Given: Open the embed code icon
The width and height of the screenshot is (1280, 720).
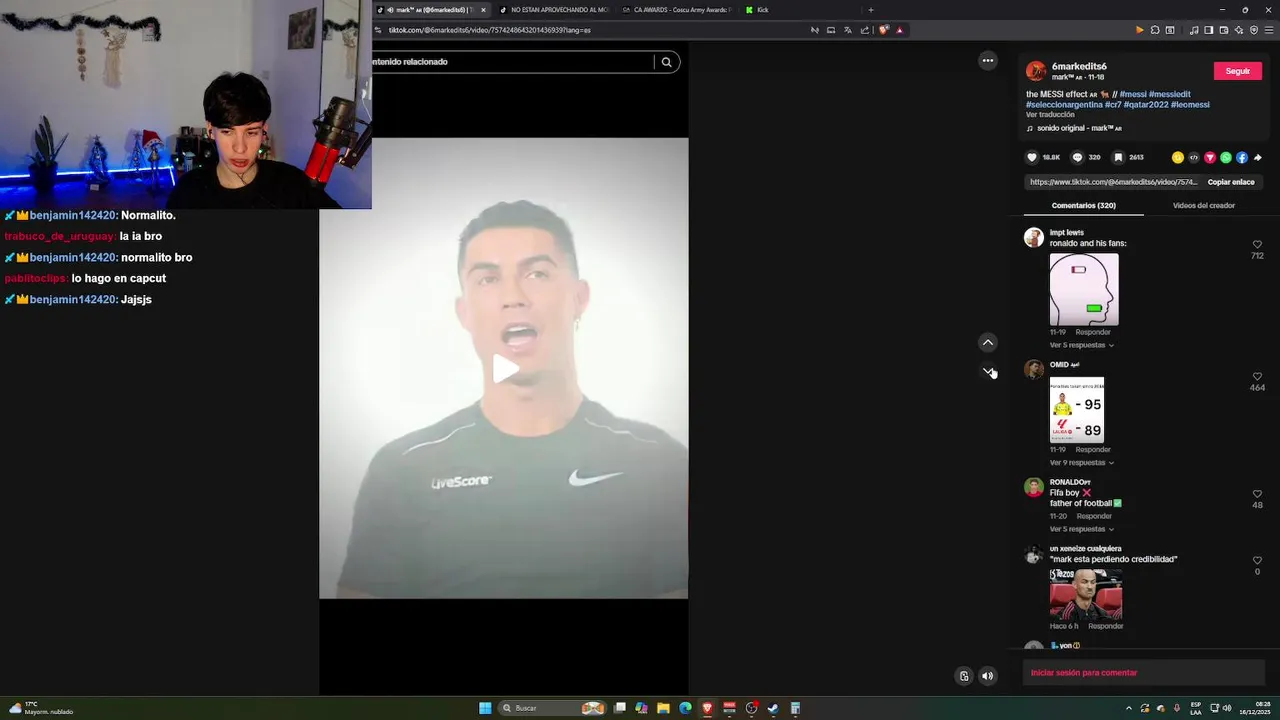Looking at the screenshot, I should [x=1194, y=158].
